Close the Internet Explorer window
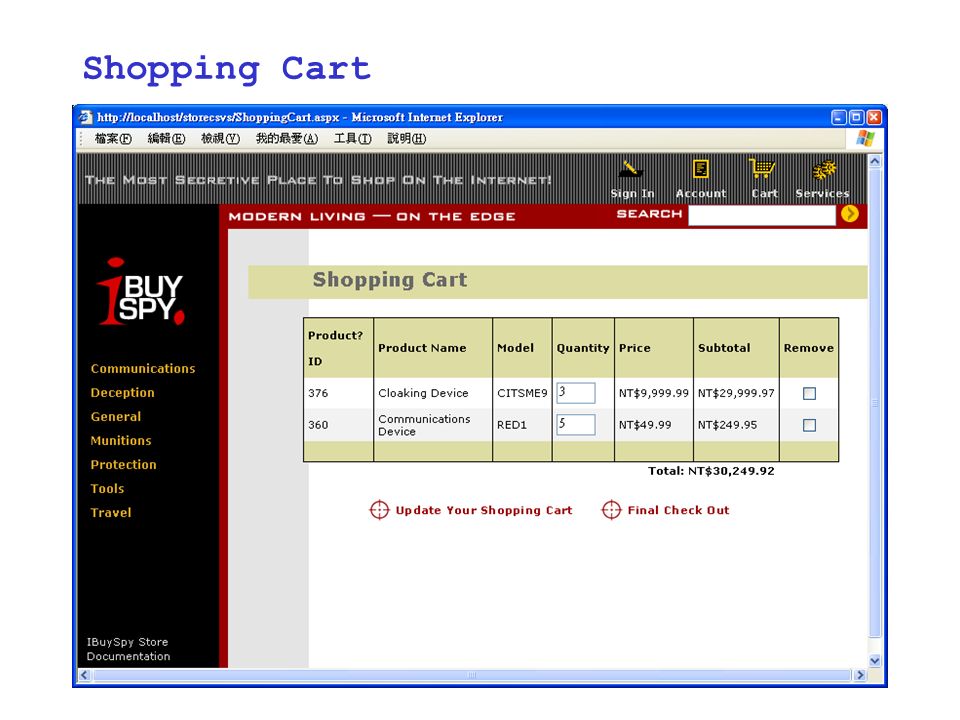 pos(874,117)
